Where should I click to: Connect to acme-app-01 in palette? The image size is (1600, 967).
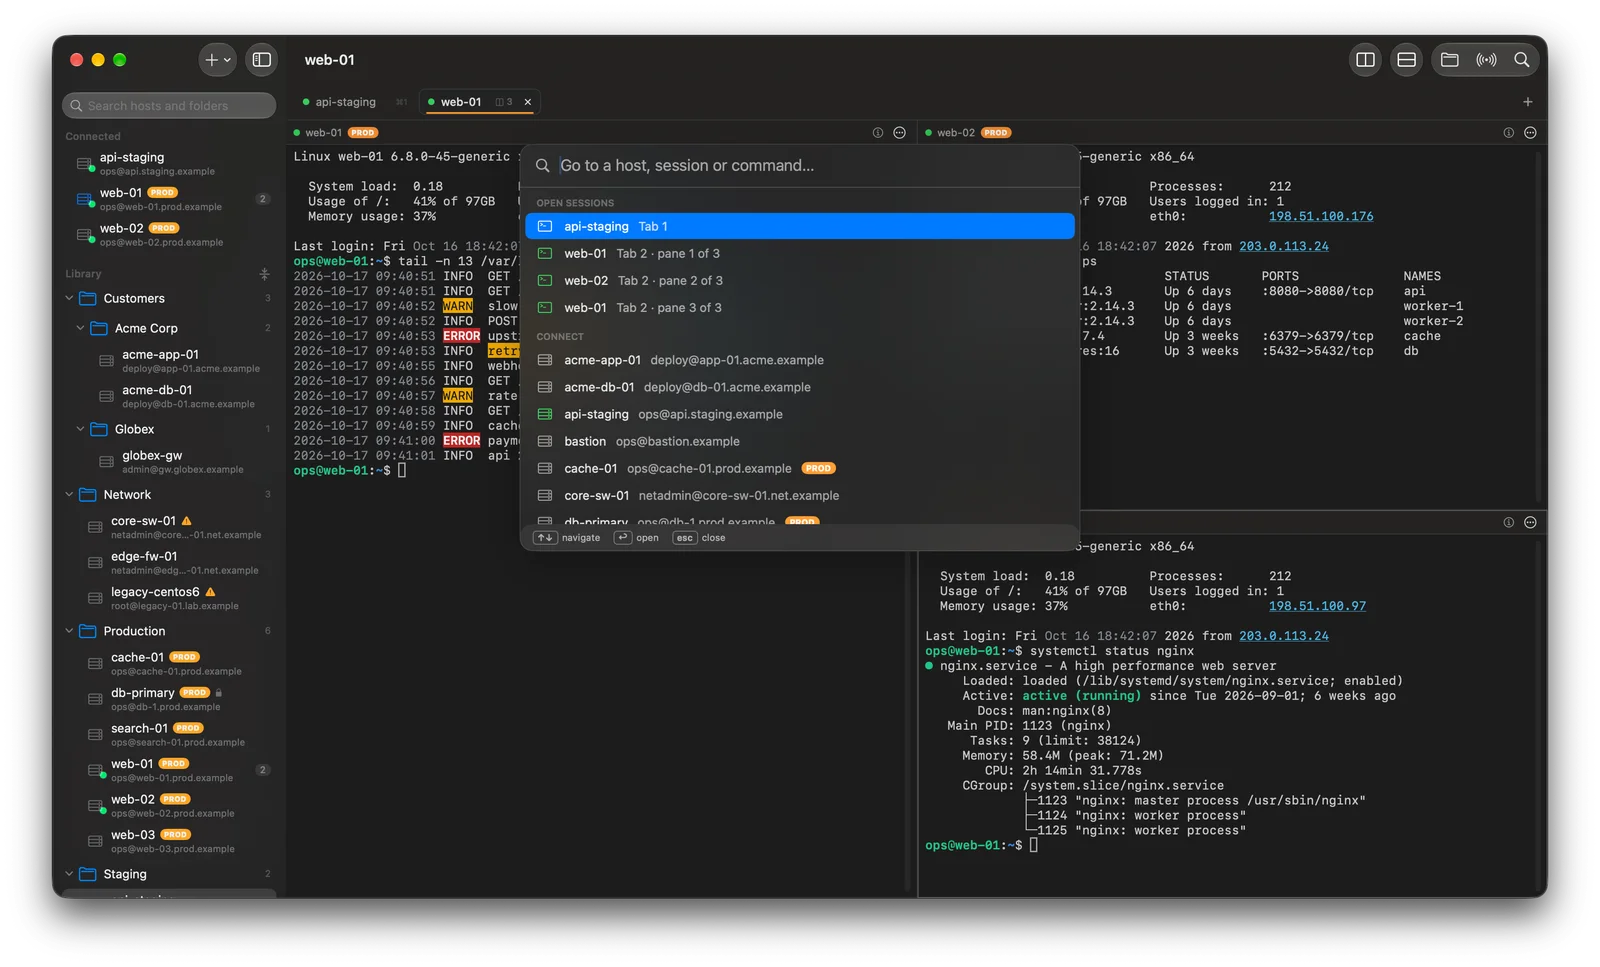point(800,360)
